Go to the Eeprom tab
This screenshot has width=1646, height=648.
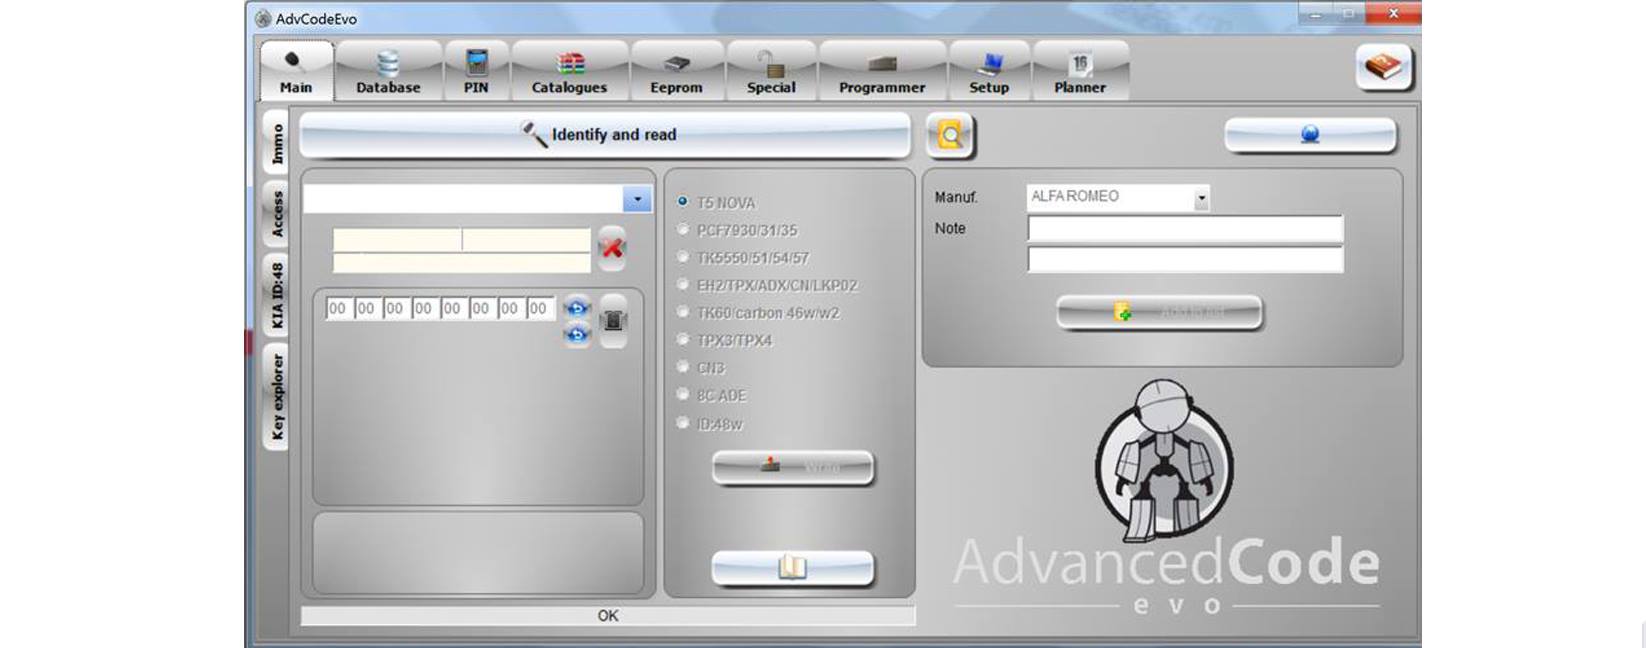(x=677, y=70)
